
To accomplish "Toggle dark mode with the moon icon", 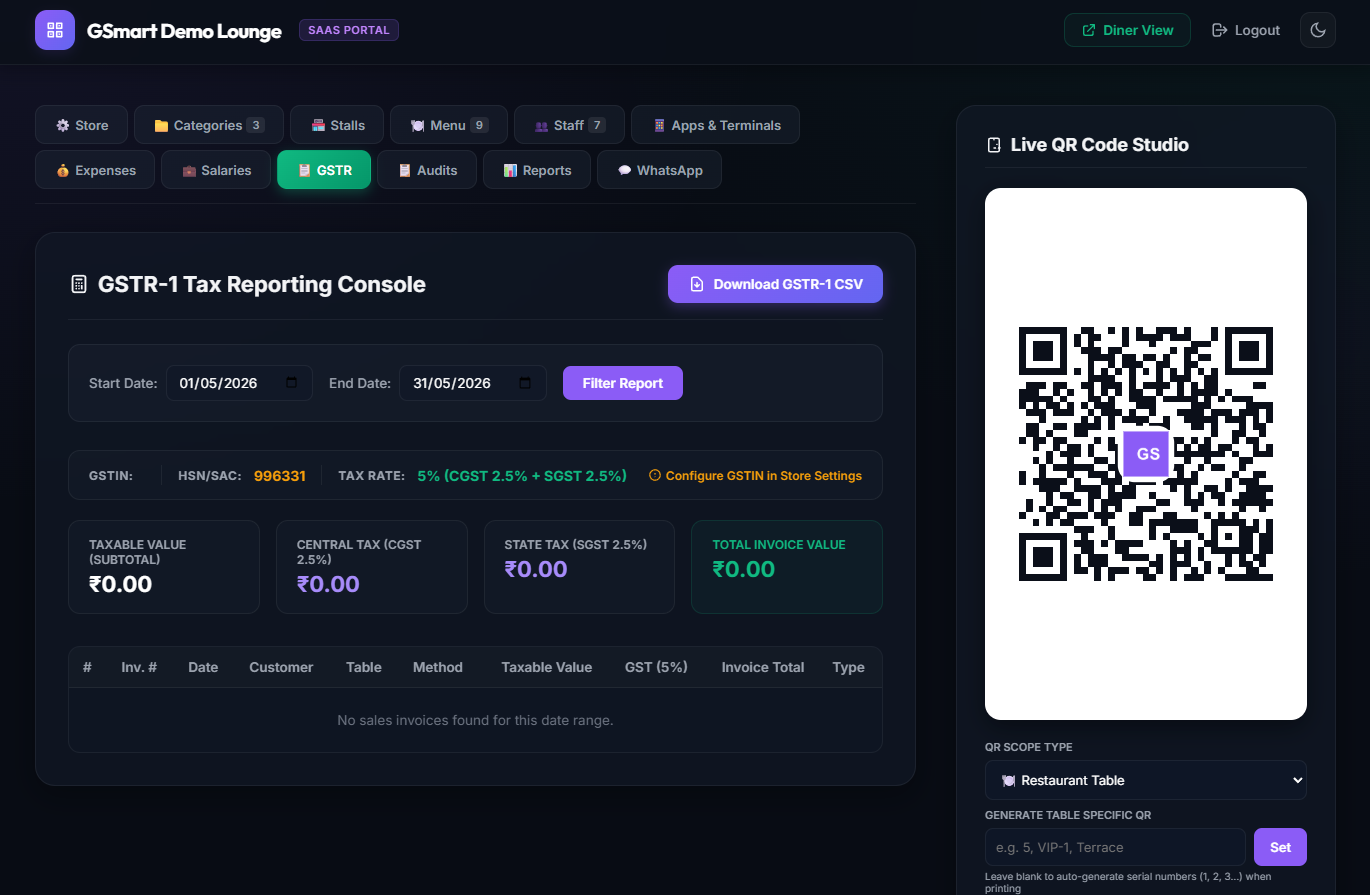I will [x=1318, y=30].
